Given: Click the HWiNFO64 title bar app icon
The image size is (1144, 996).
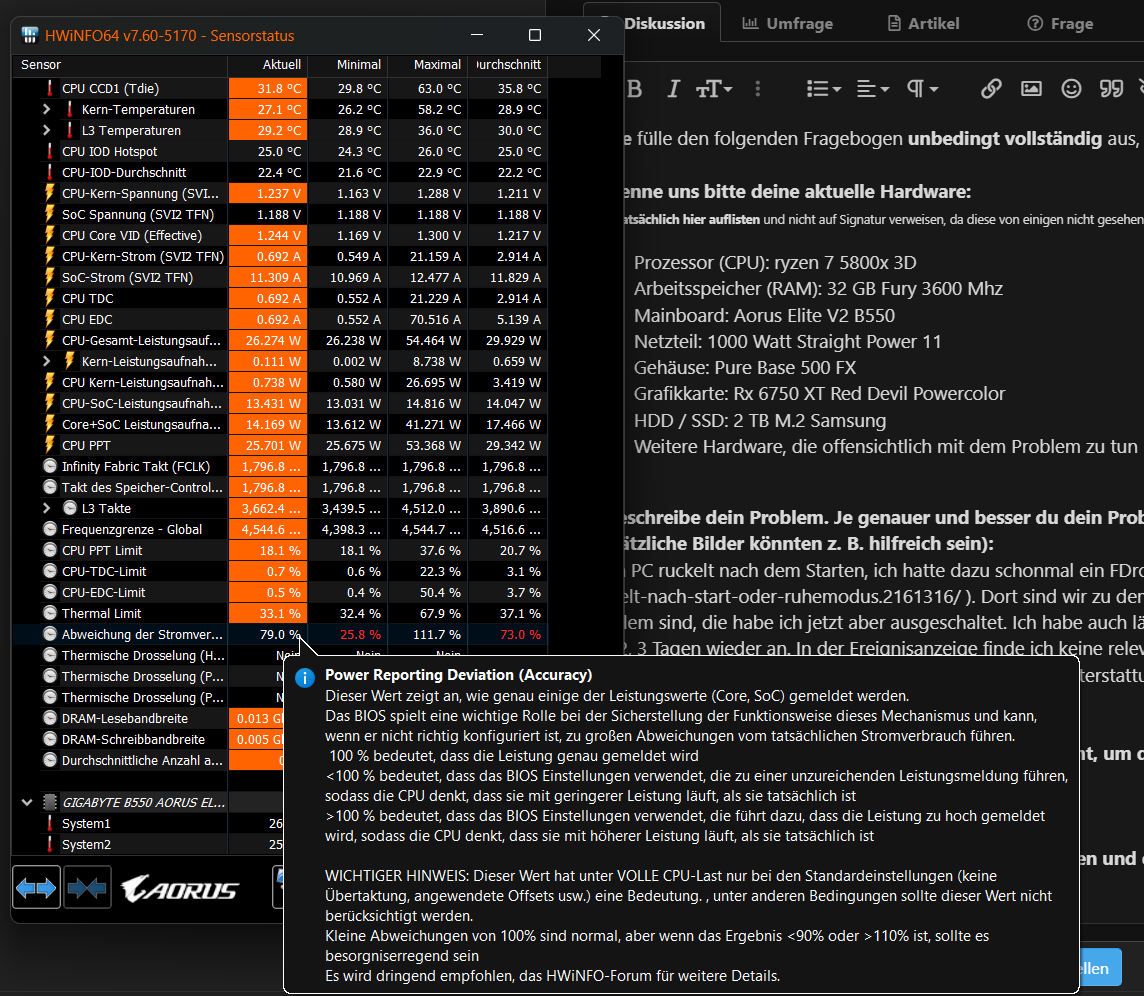Looking at the screenshot, I should pyautogui.click(x=29, y=35).
